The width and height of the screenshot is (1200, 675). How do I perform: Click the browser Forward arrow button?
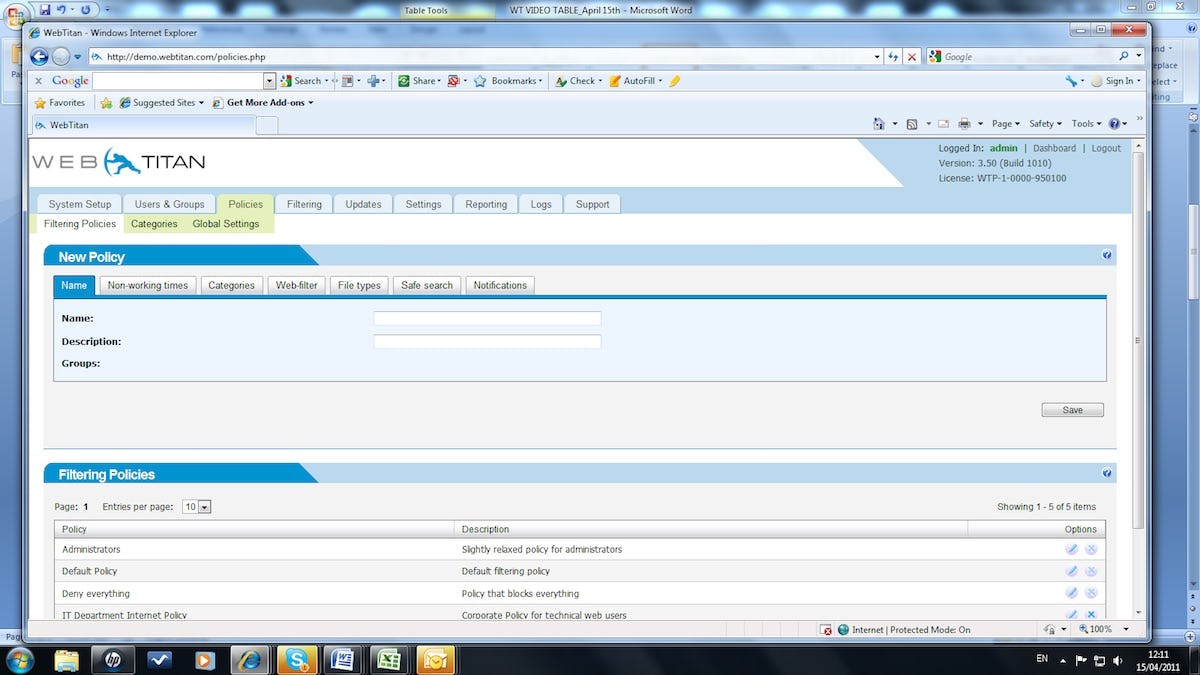[61, 57]
